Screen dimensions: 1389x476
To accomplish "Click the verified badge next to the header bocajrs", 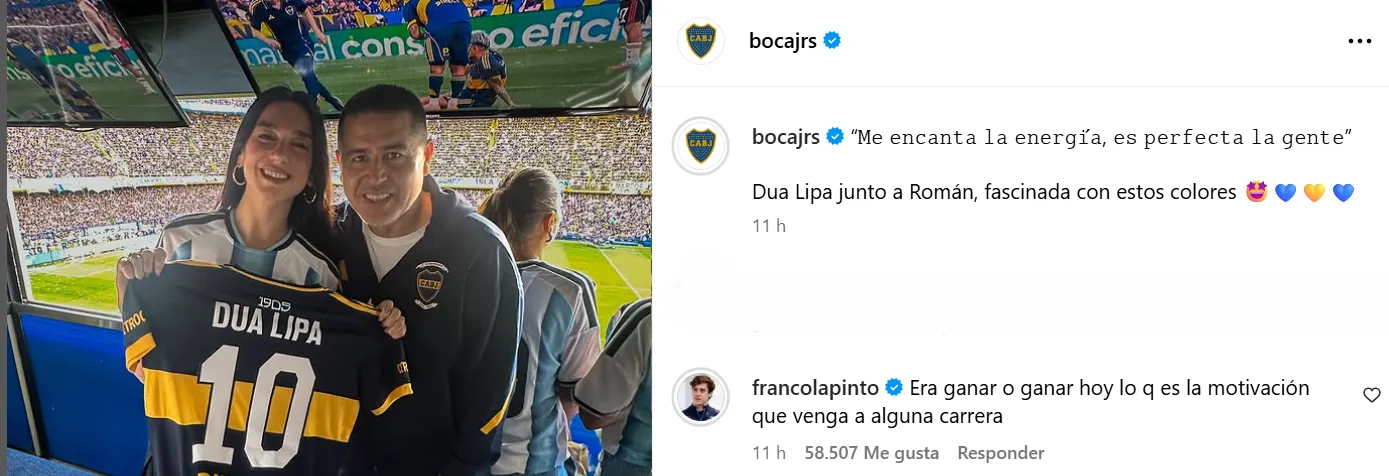I will 832,40.
